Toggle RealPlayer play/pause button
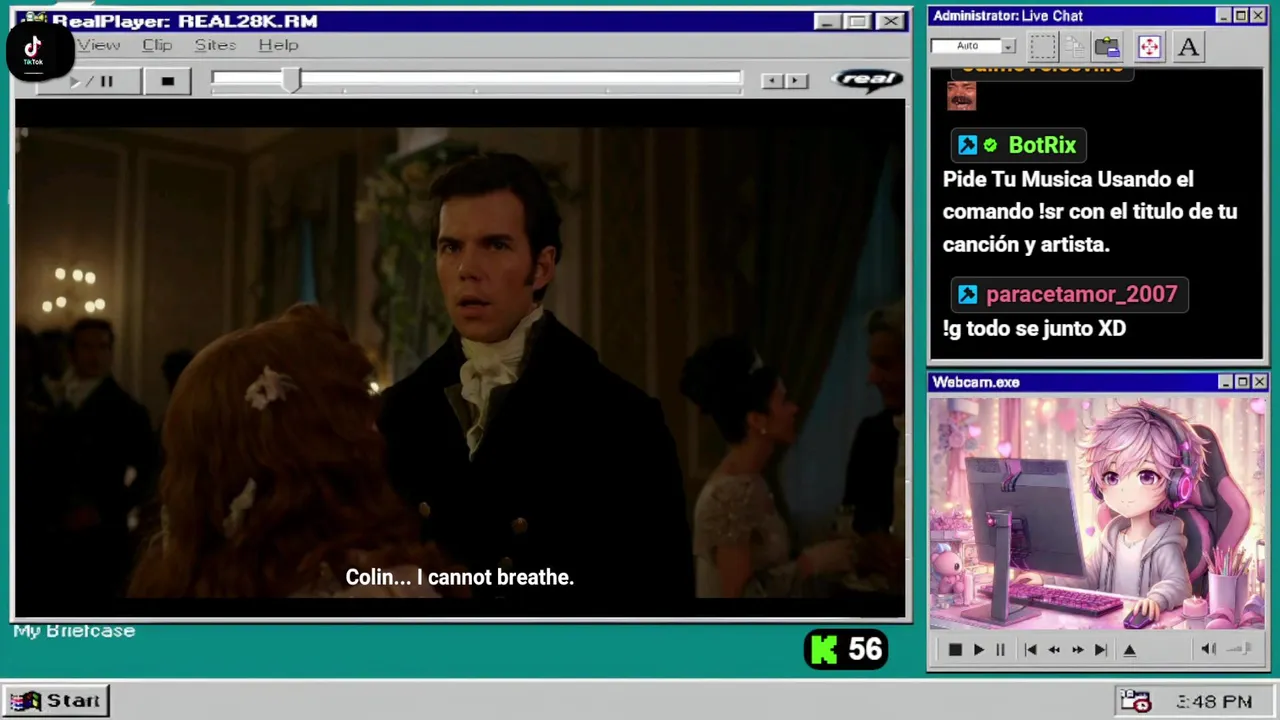Screen dimensions: 1280x720 pyautogui.click(x=90, y=81)
